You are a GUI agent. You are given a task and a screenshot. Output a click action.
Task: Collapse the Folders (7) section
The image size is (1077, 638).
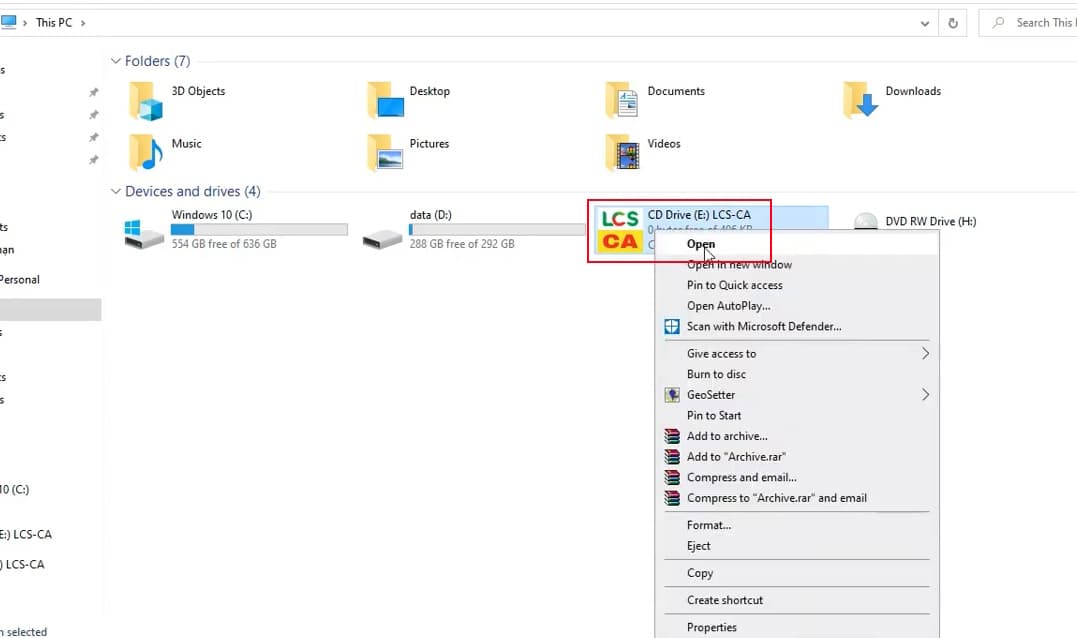116,61
